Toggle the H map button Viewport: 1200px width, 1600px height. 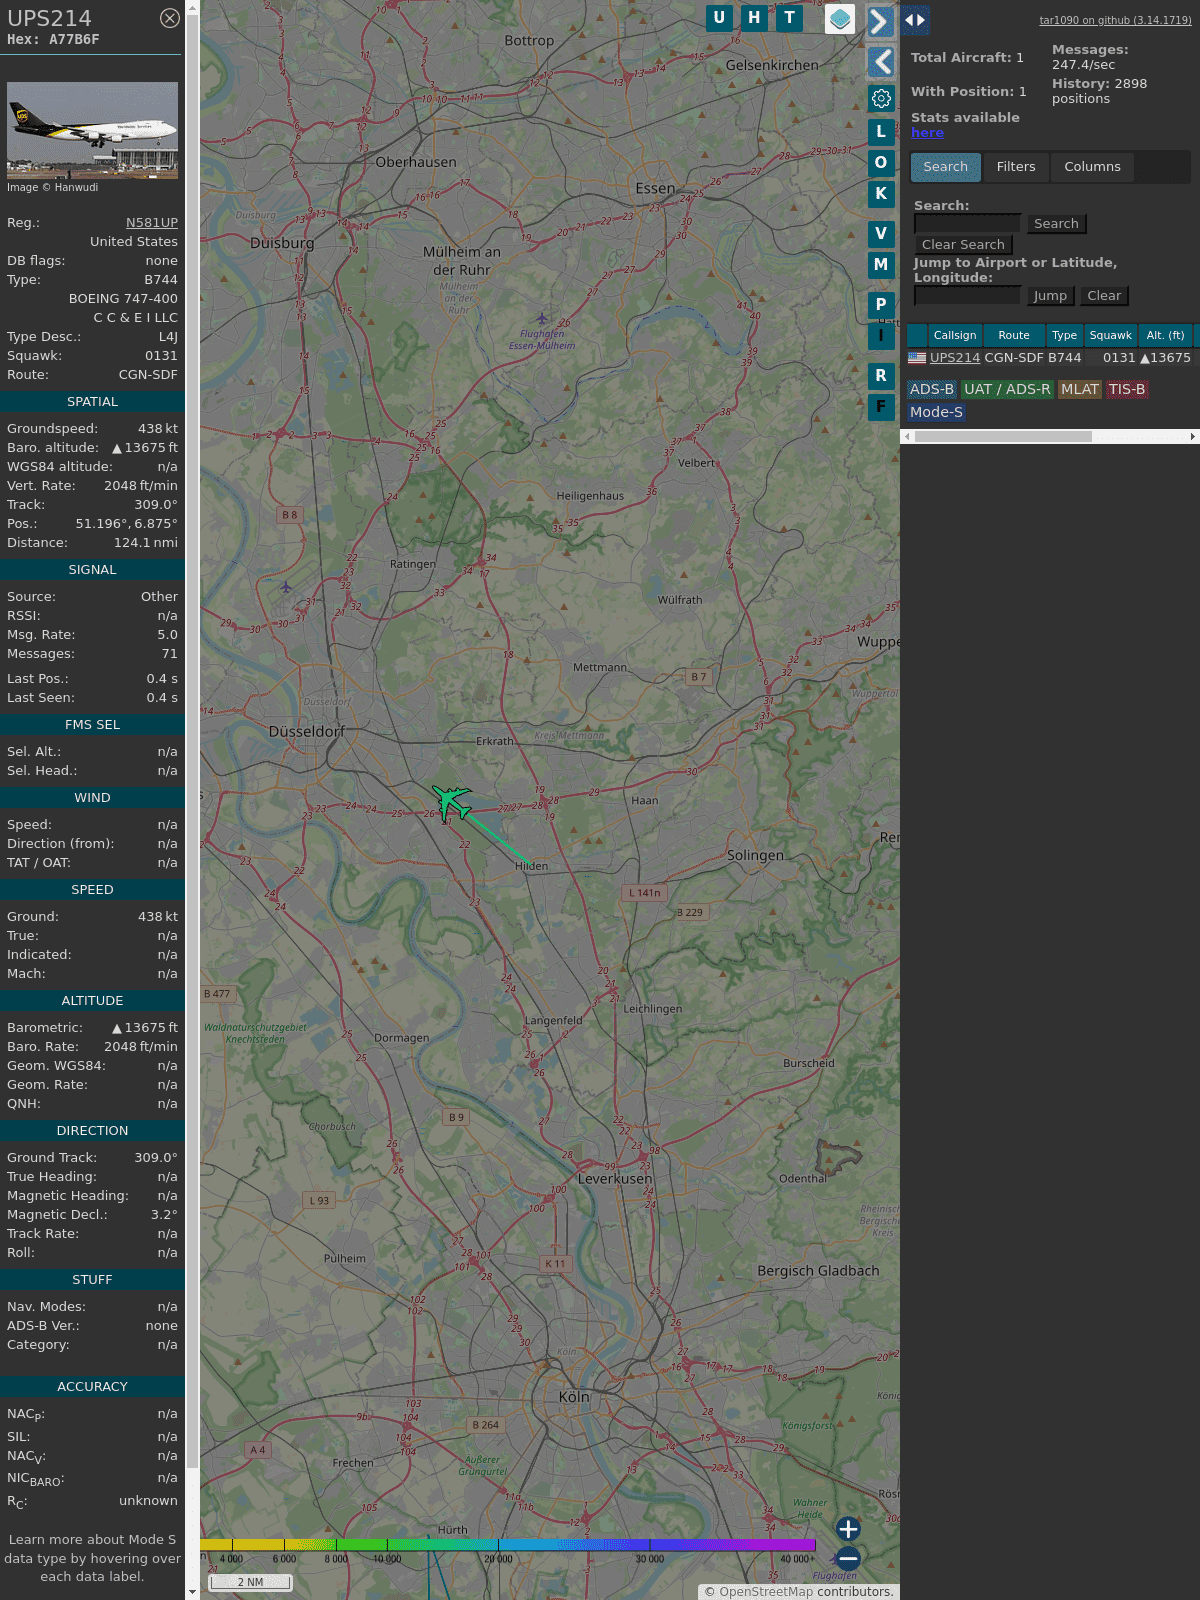[754, 18]
